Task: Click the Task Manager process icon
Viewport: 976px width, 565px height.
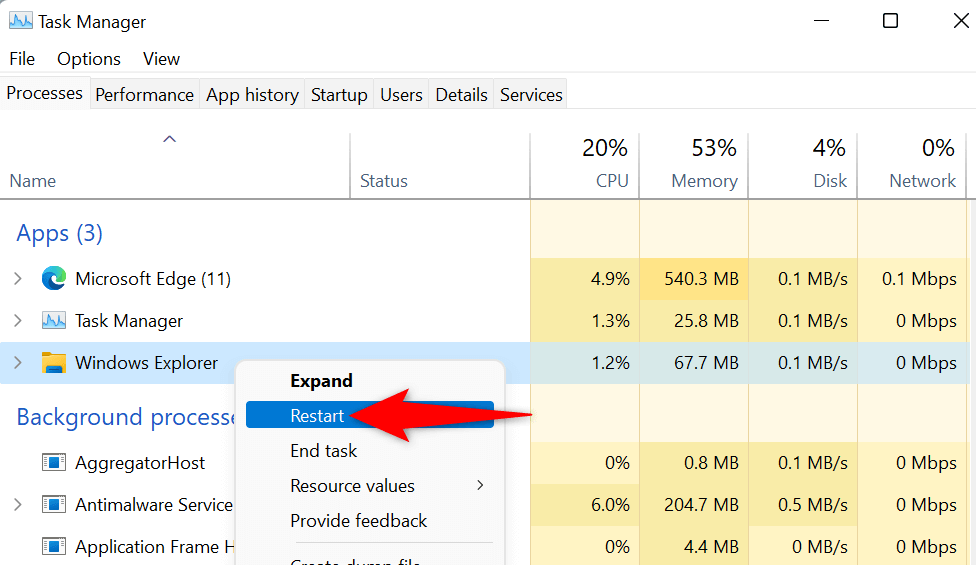Action: pos(54,321)
